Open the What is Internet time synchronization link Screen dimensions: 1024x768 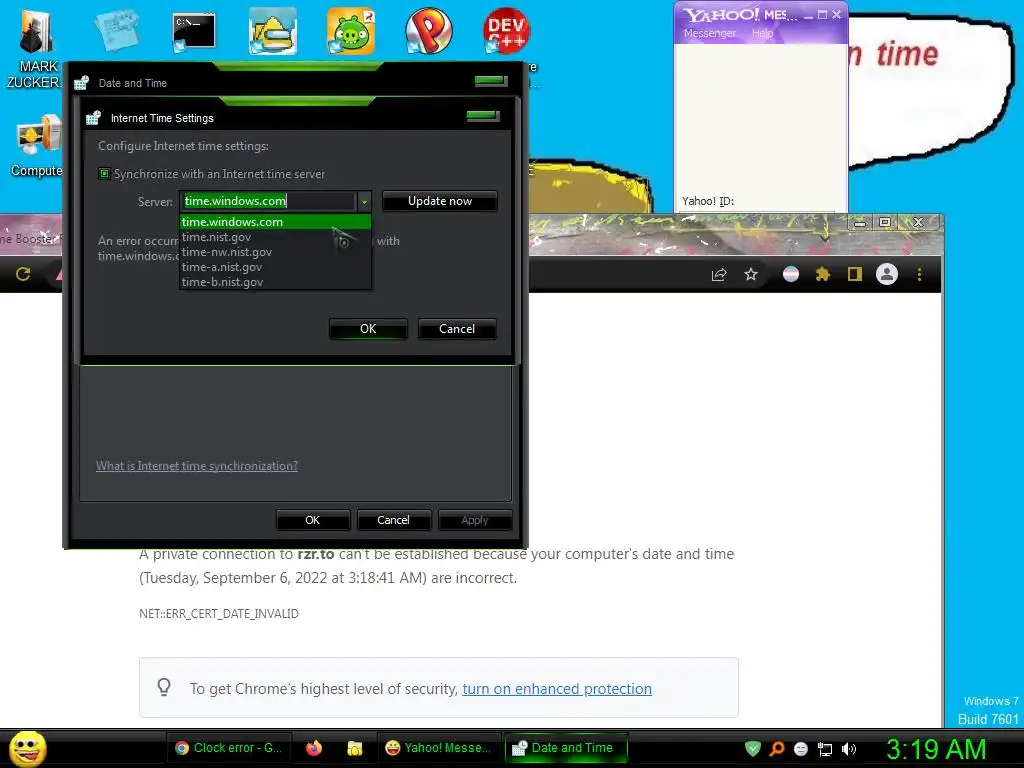coord(197,466)
